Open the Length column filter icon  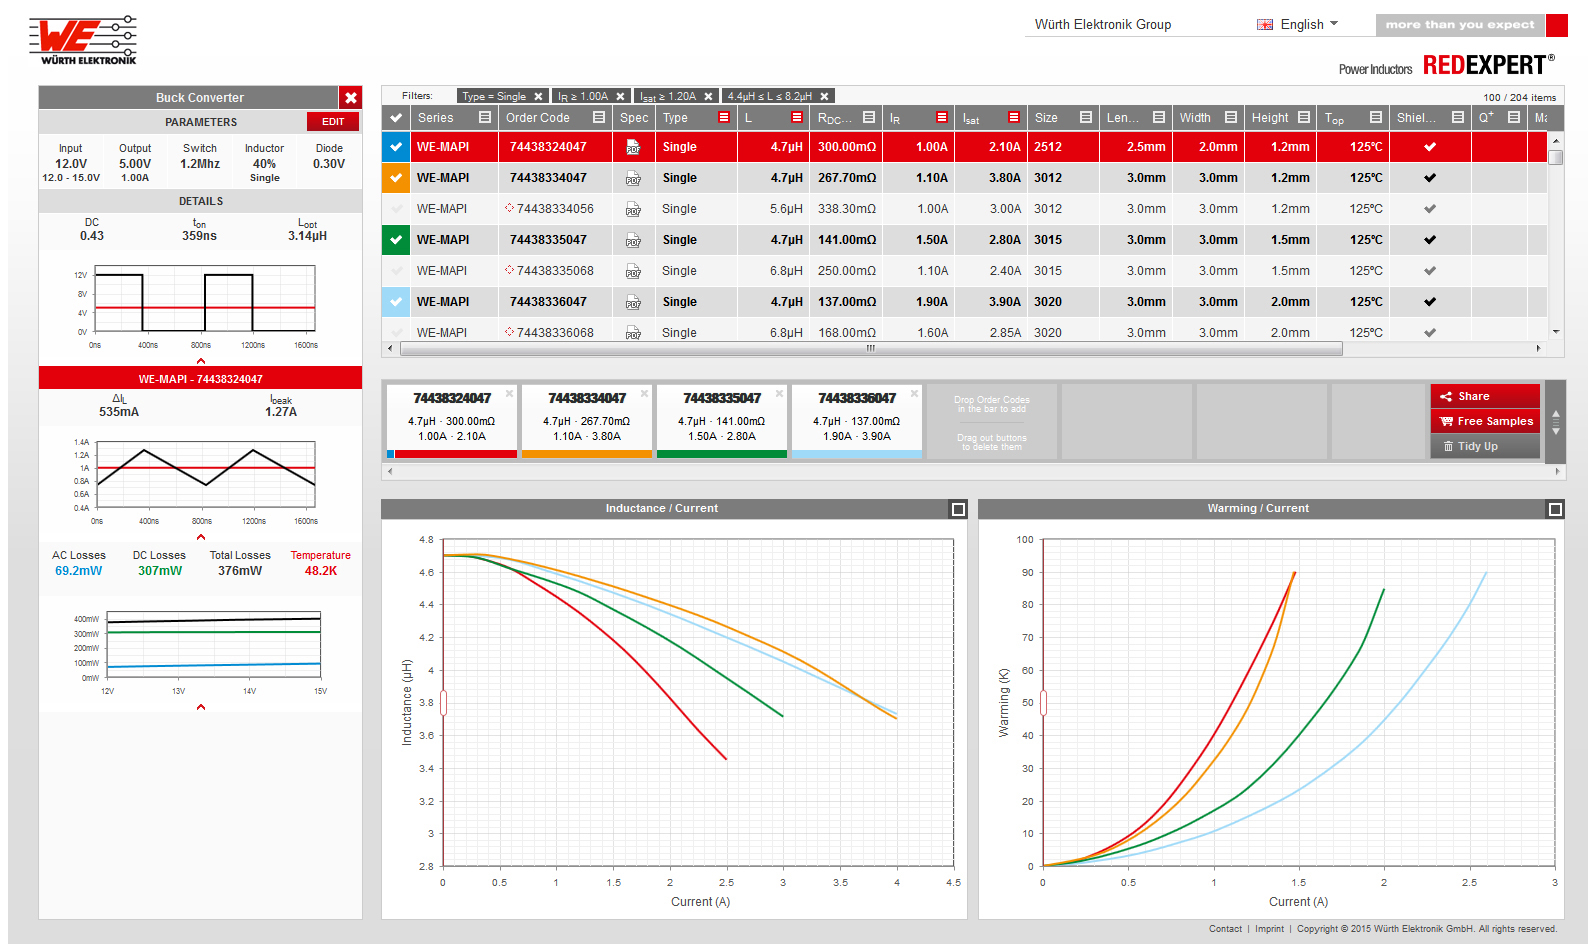tap(1159, 118)
